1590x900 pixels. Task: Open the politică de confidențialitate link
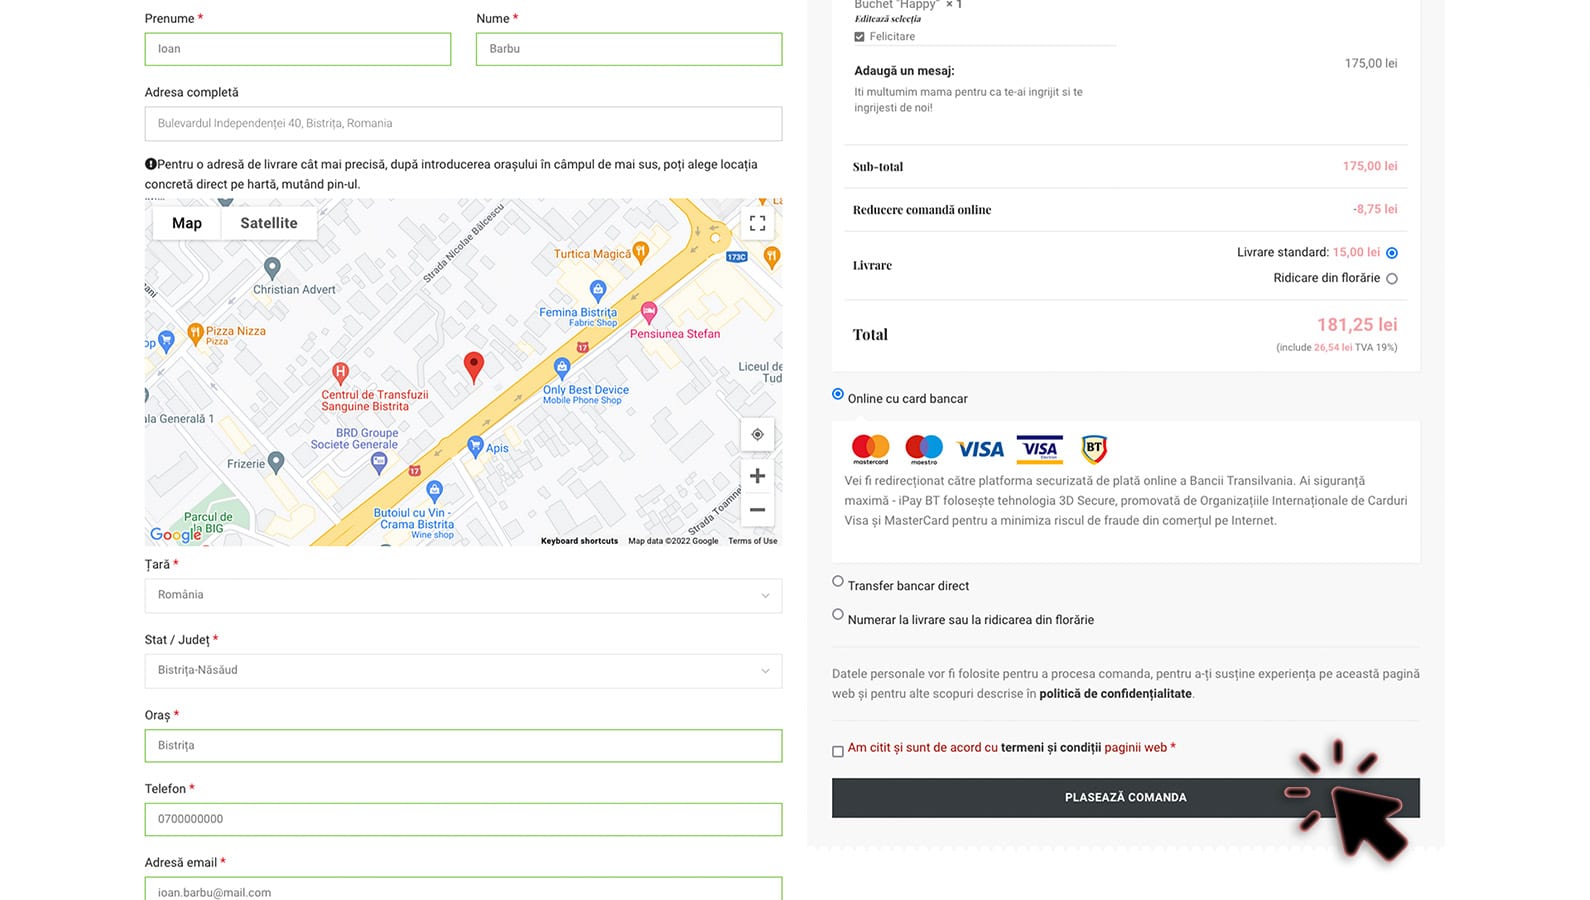pyautogui.click(x=1115, y=694)
